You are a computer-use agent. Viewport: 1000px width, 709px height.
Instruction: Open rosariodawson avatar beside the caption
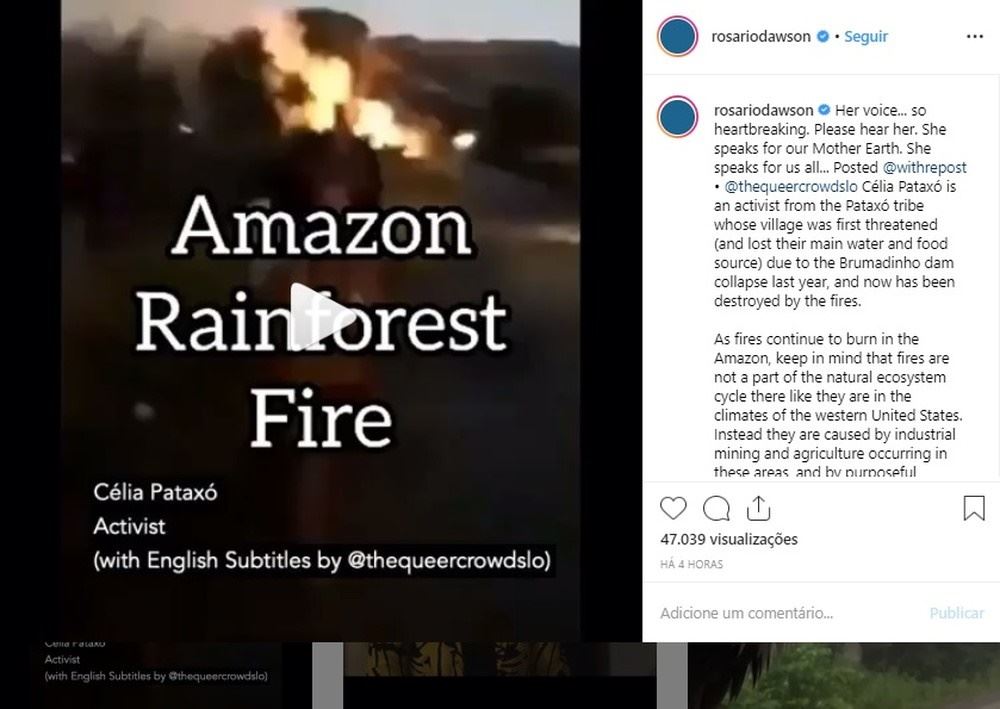(x=677, y=117)
